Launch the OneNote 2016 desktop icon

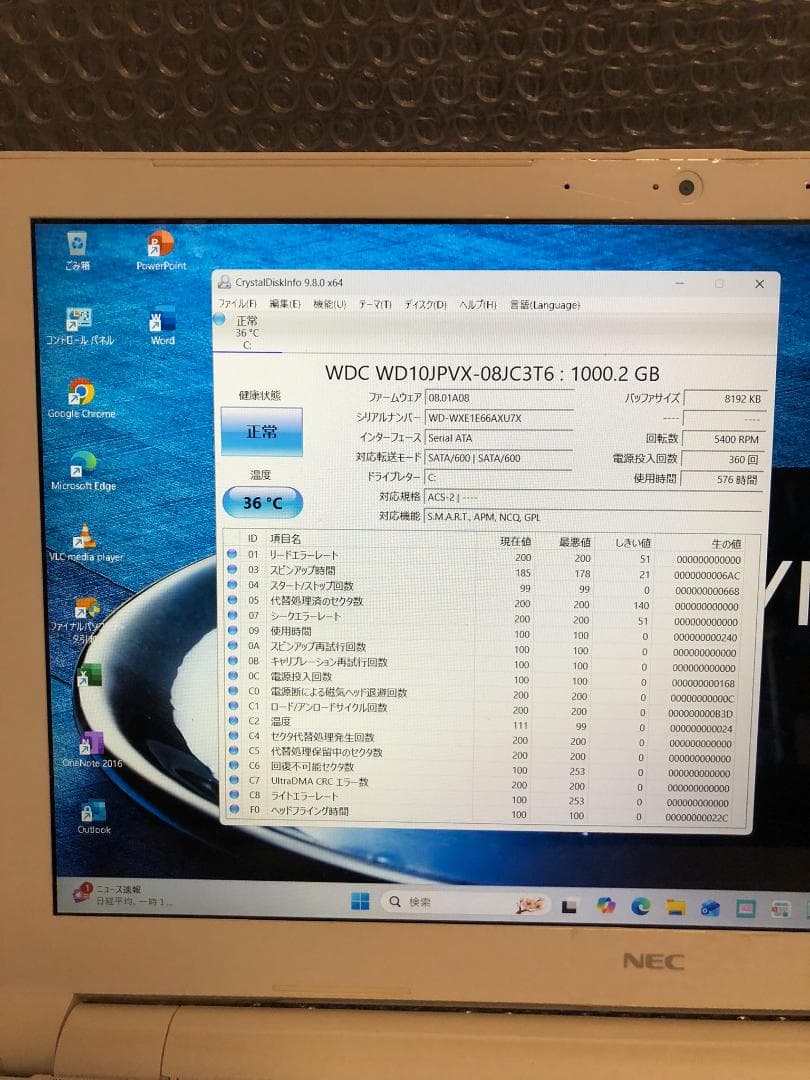coord(92,751)
